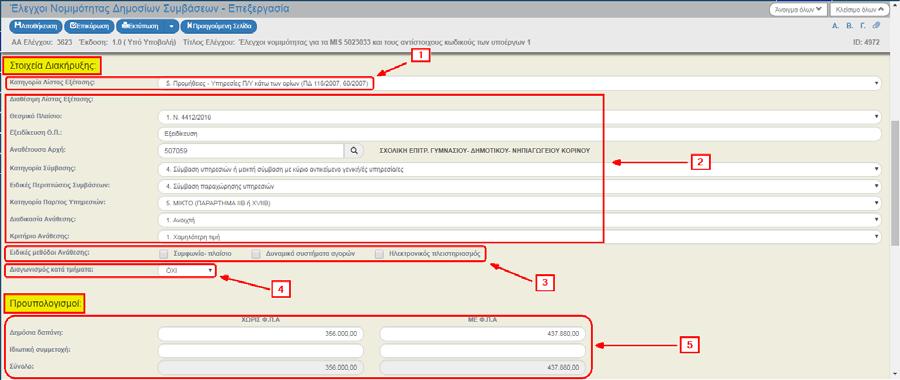Open attachments via the paperclip icon
The width and height of the screenshot is (900, 380).
tap(876, 26)
